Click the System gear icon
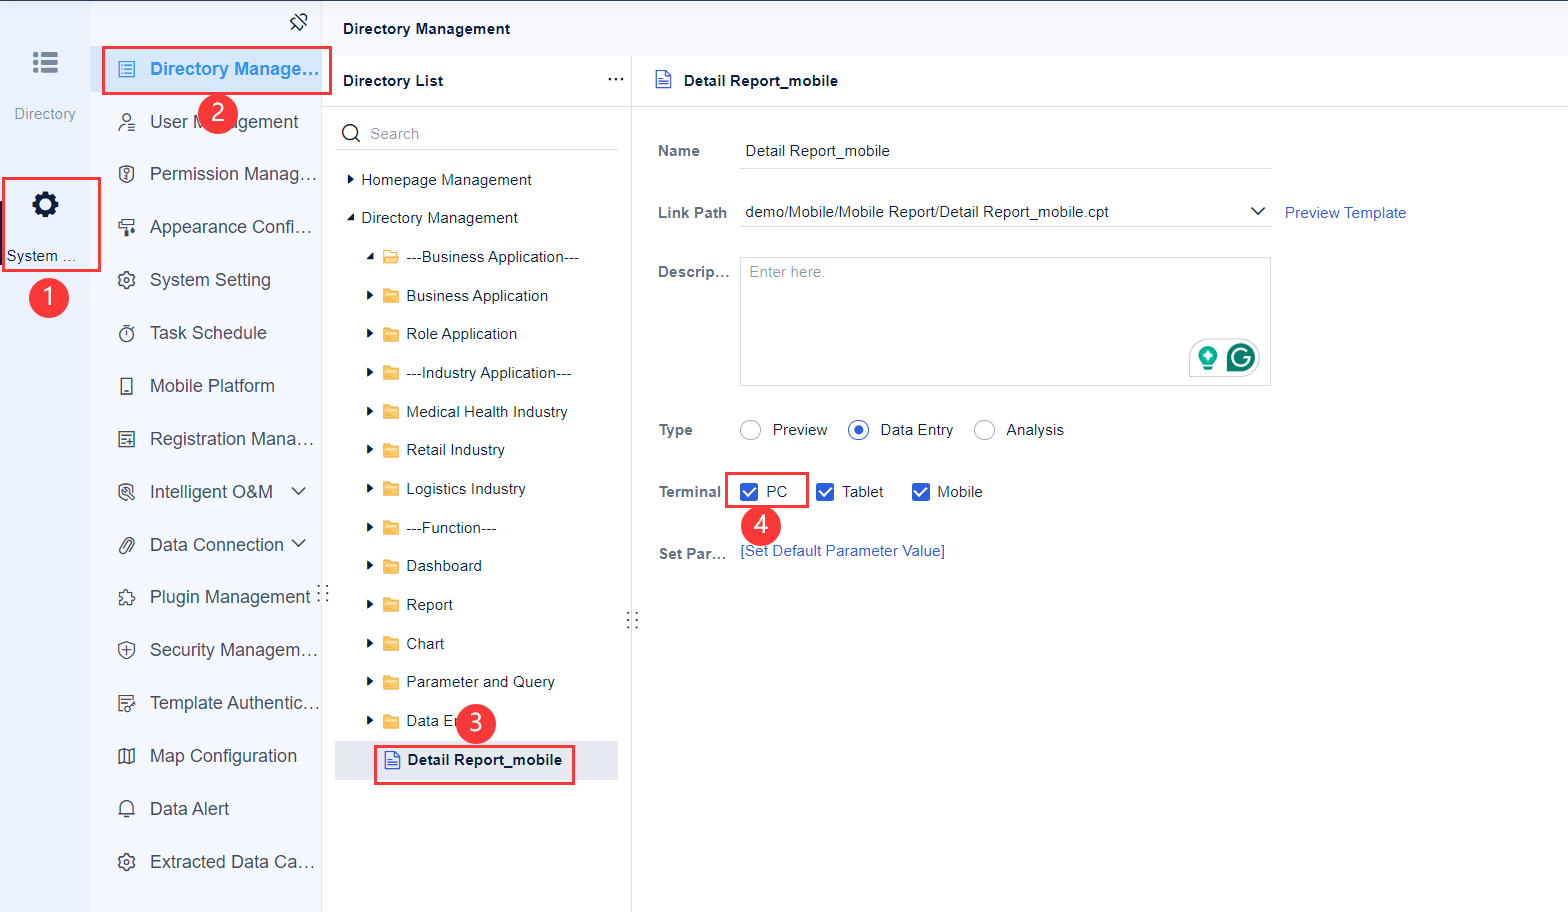The image size is (1568, 912). 45,205
